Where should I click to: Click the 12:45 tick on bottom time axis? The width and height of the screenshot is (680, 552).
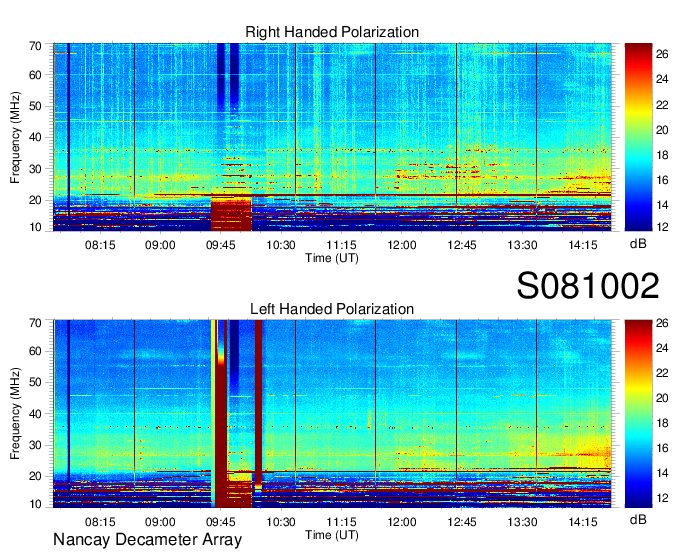click(462, 522)
